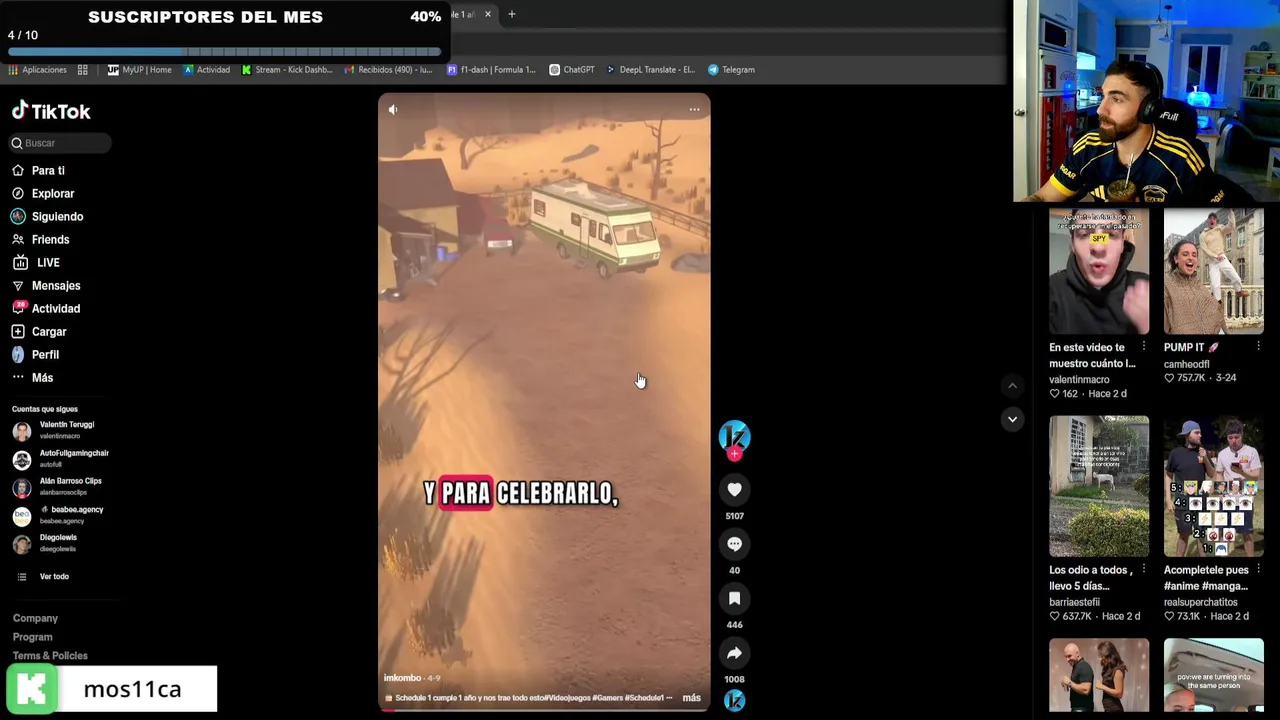
Task: Open the 'turning into the same person' thumbnail
Action: [1213, 675]
